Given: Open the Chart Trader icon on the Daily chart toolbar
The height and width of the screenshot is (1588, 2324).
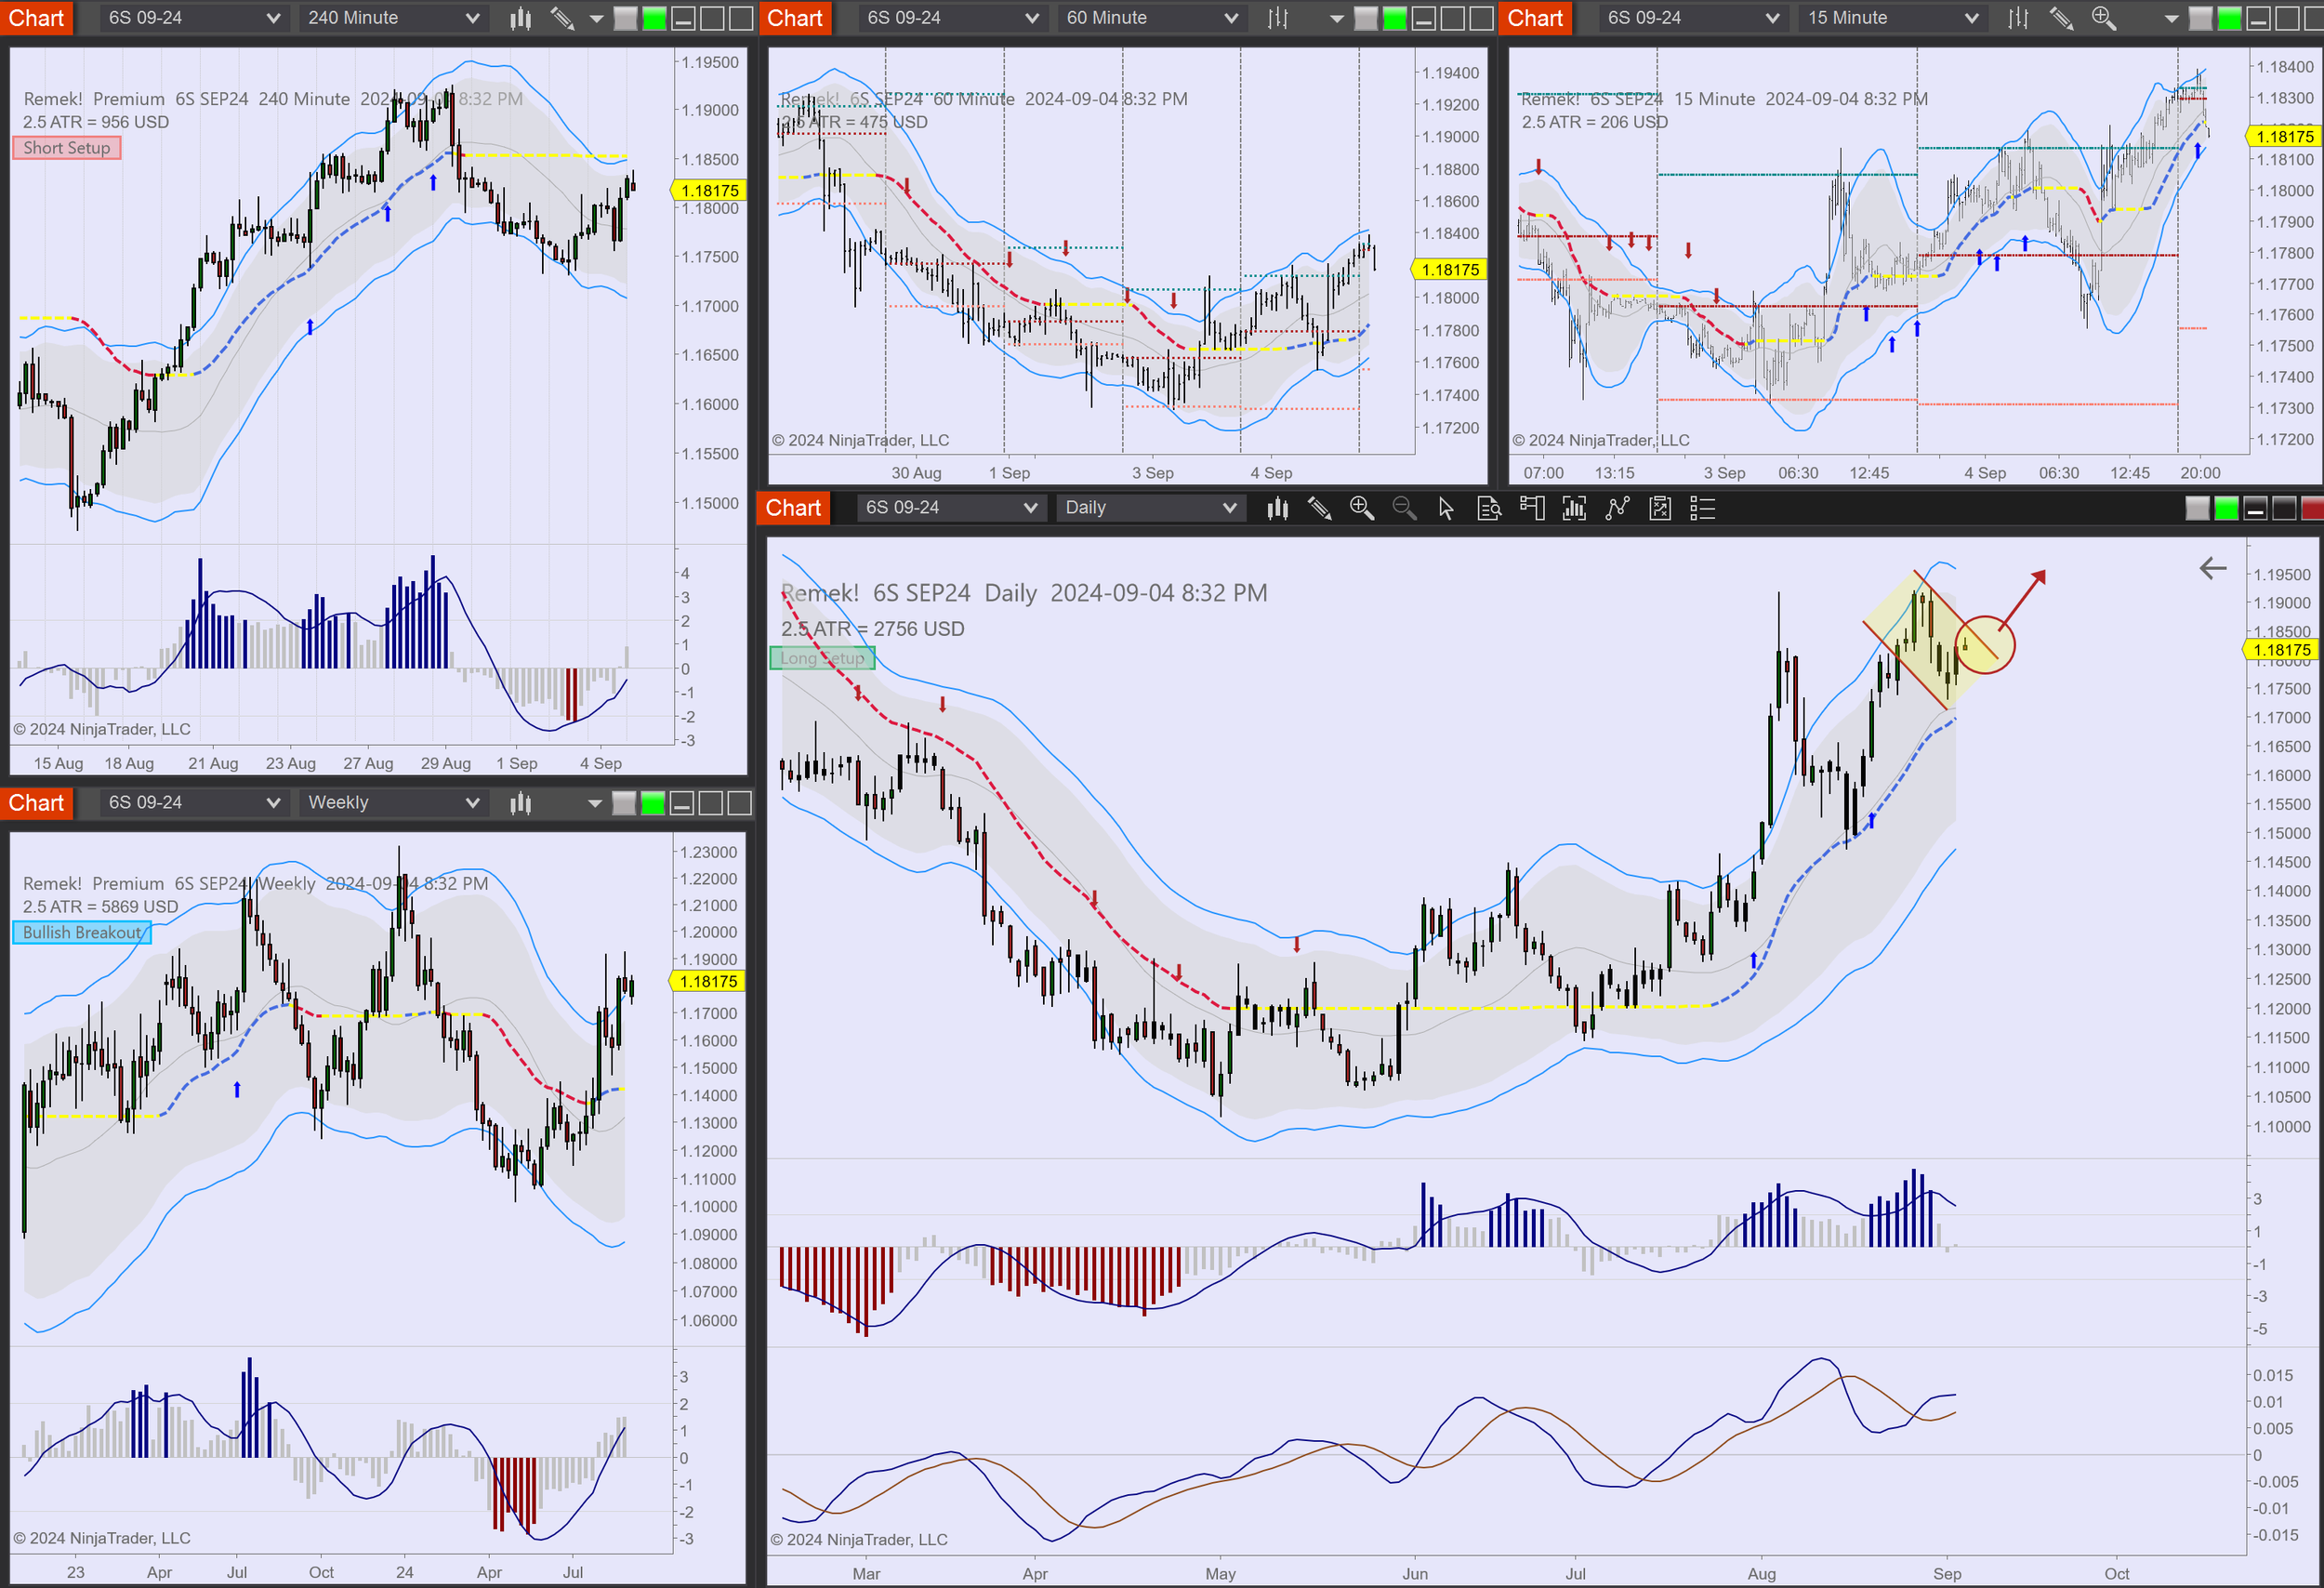Looking at the screenshot, I should (1532, 508).
